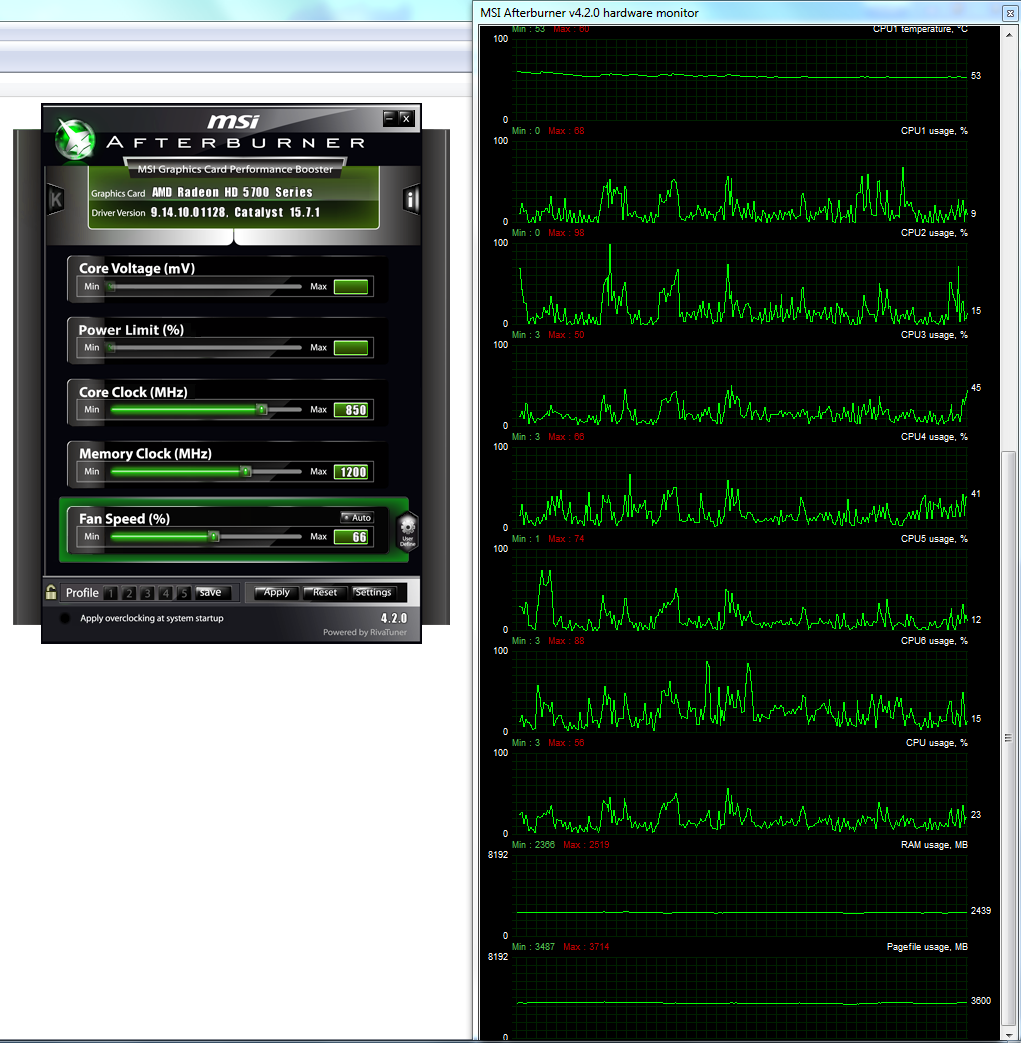Viewport: 1021px width, 1043px height.
Task: Minimize the Afterburner main window
Action: (390, 118)
